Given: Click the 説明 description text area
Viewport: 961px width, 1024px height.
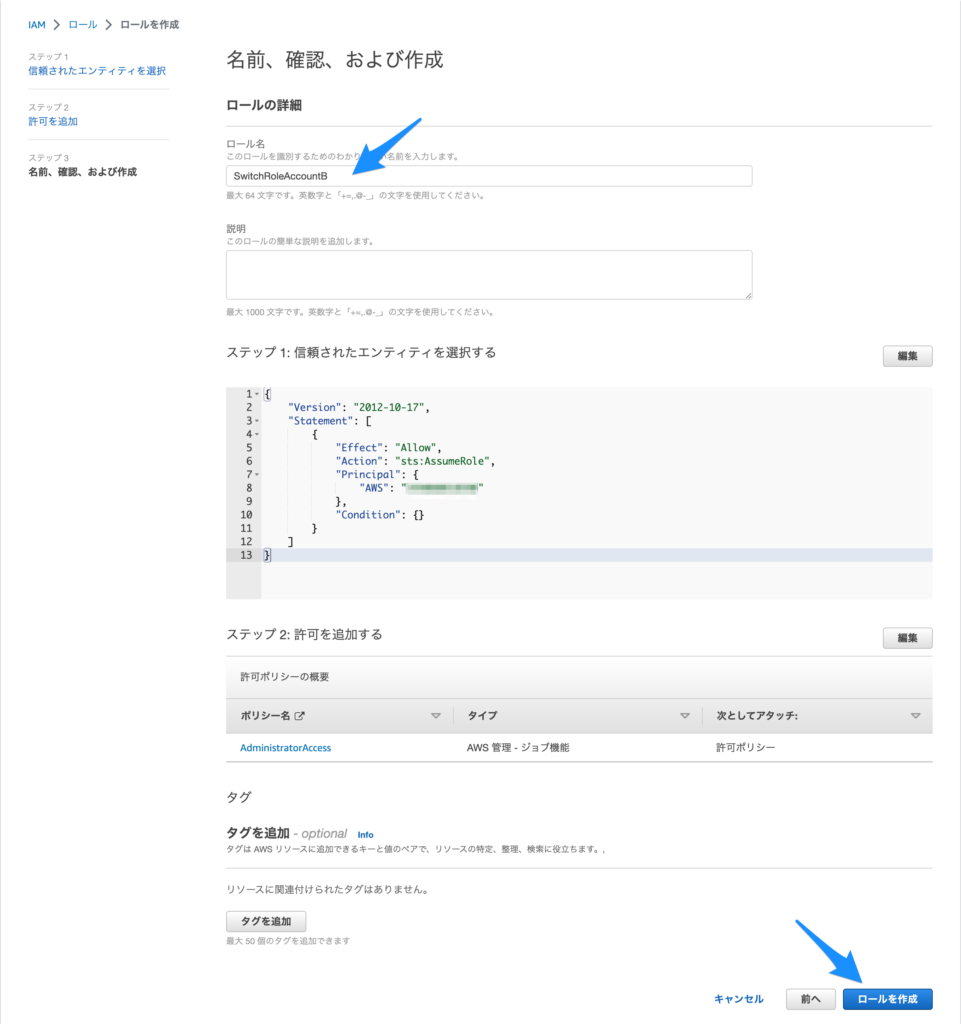Looking at the screenshot, I should (488, 274).
